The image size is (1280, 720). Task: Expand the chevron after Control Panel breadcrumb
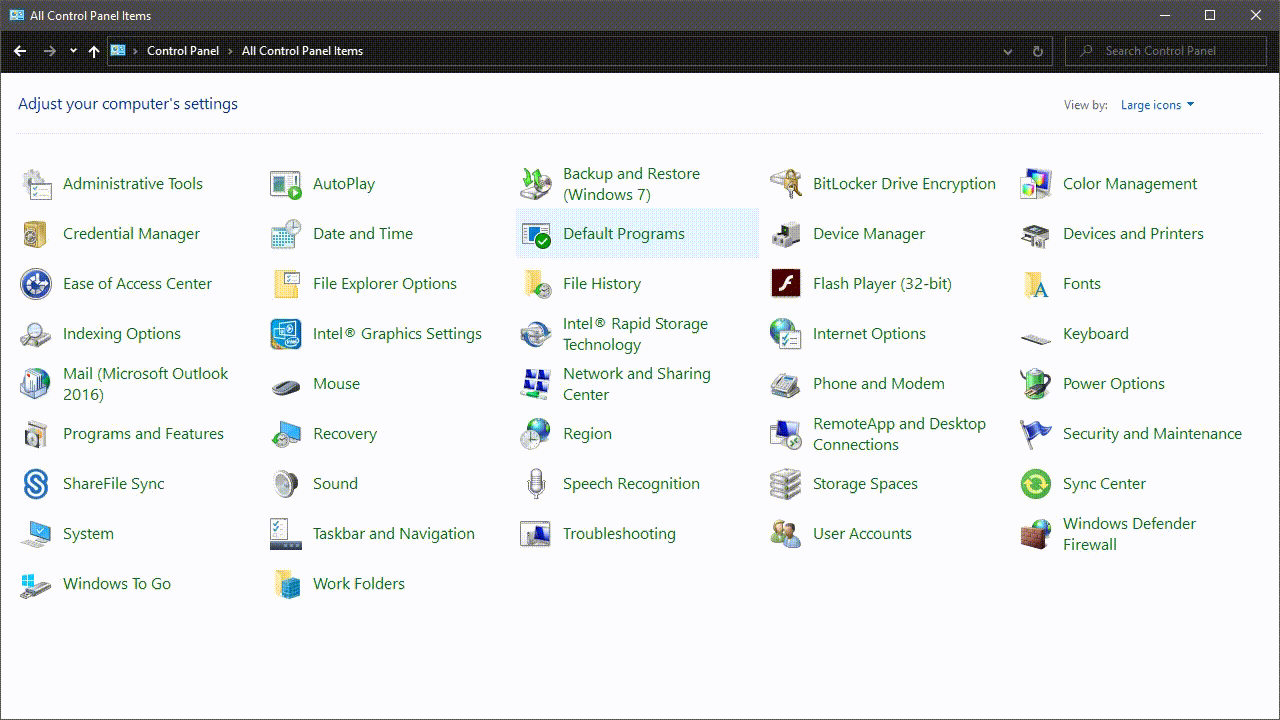click(x=230, y=51)
